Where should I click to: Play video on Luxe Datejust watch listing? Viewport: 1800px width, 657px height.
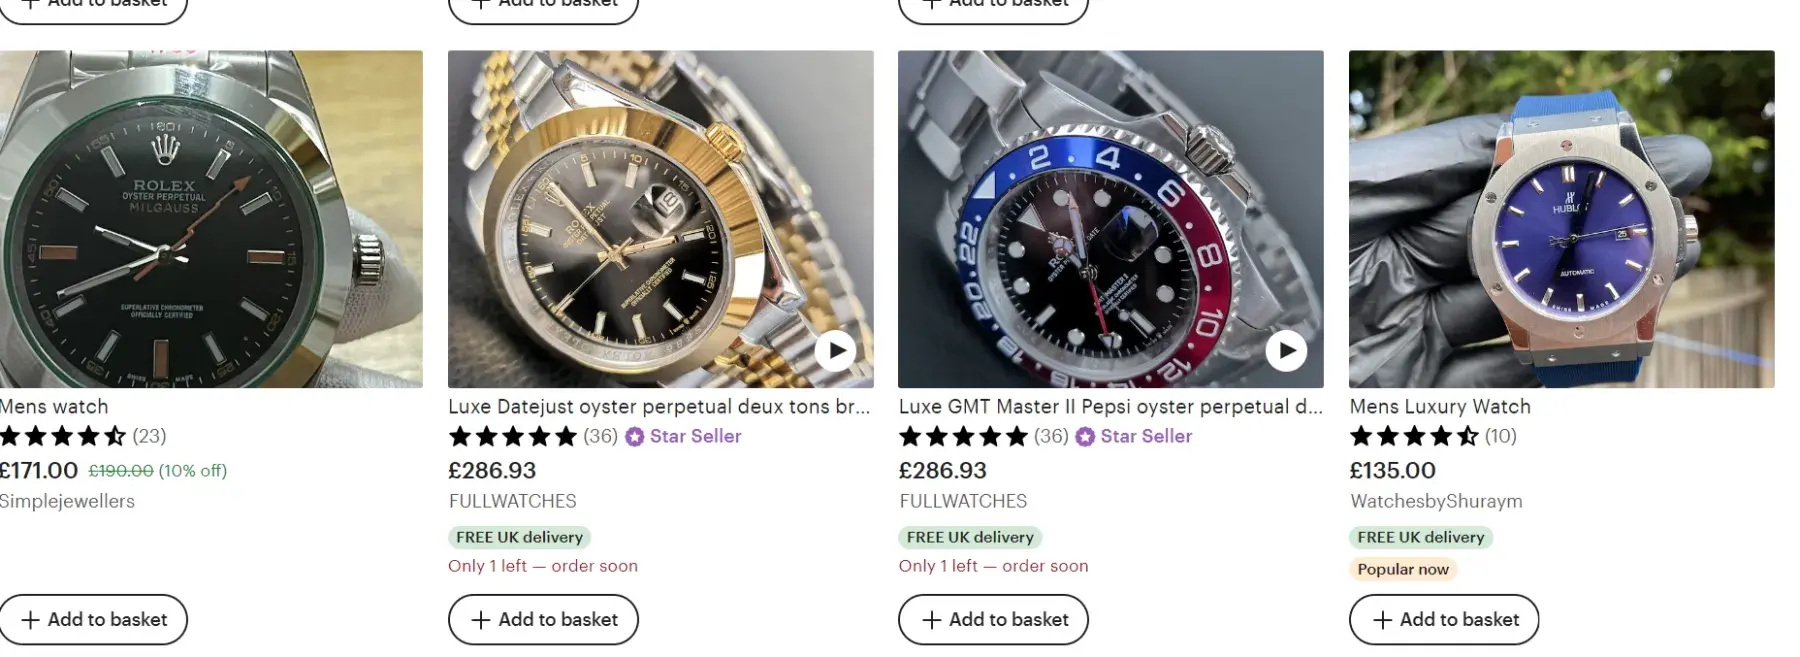coord(835,350)
